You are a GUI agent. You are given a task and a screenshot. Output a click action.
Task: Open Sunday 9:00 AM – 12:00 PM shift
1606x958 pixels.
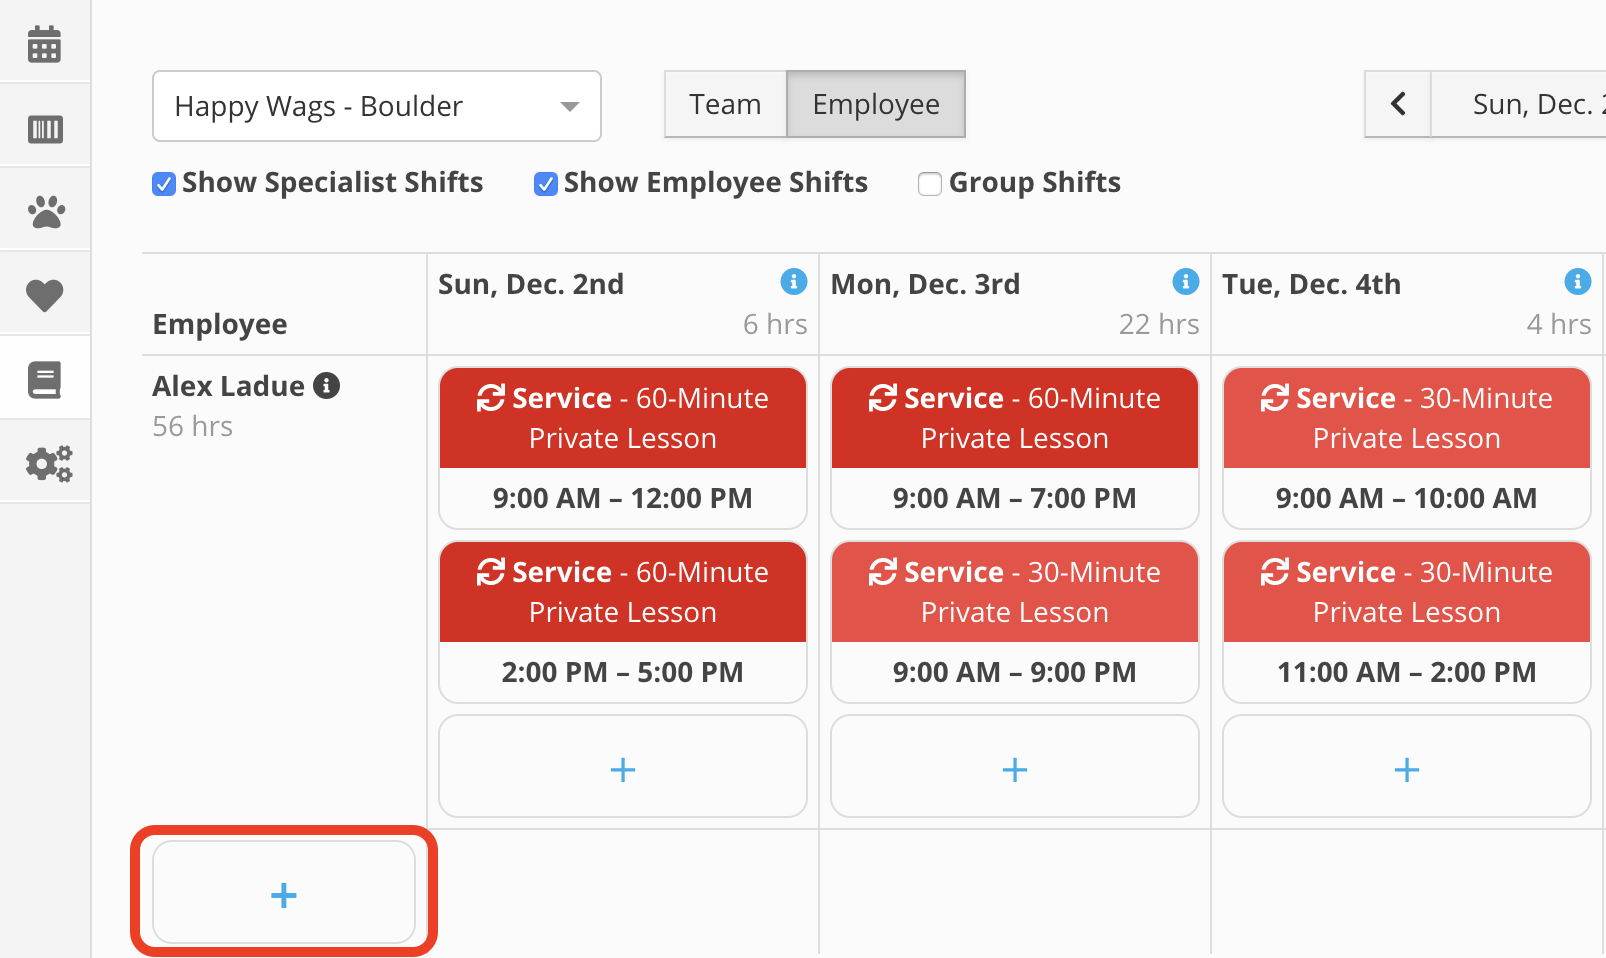(623, 448)
